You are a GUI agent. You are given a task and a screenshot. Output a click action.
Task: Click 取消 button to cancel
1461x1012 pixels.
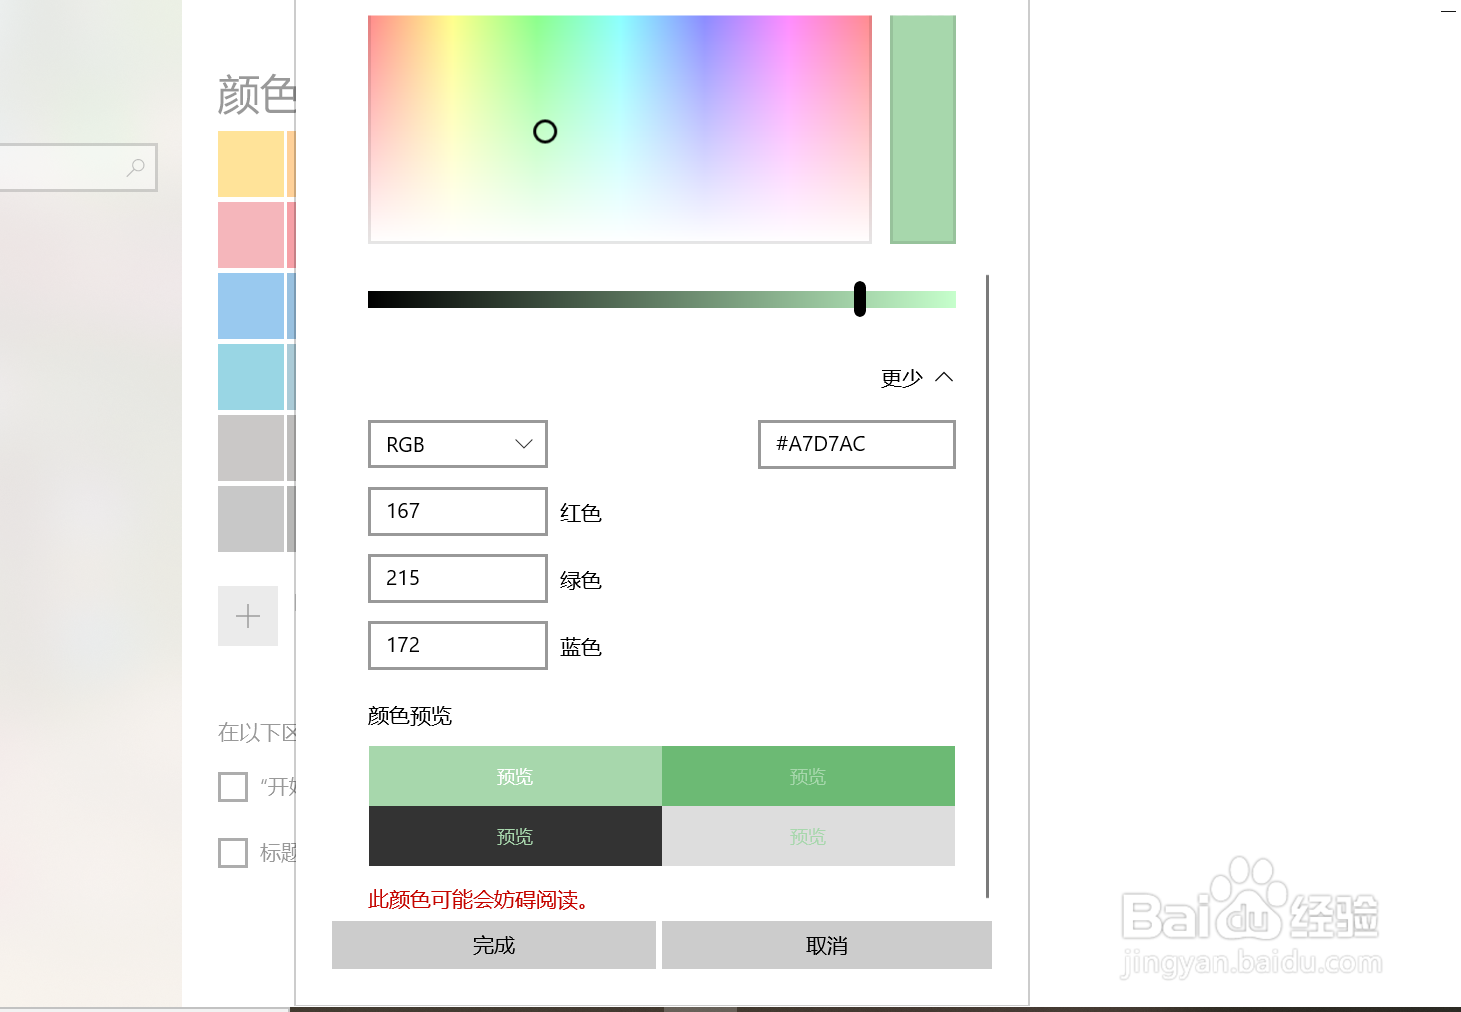point(826,945)
